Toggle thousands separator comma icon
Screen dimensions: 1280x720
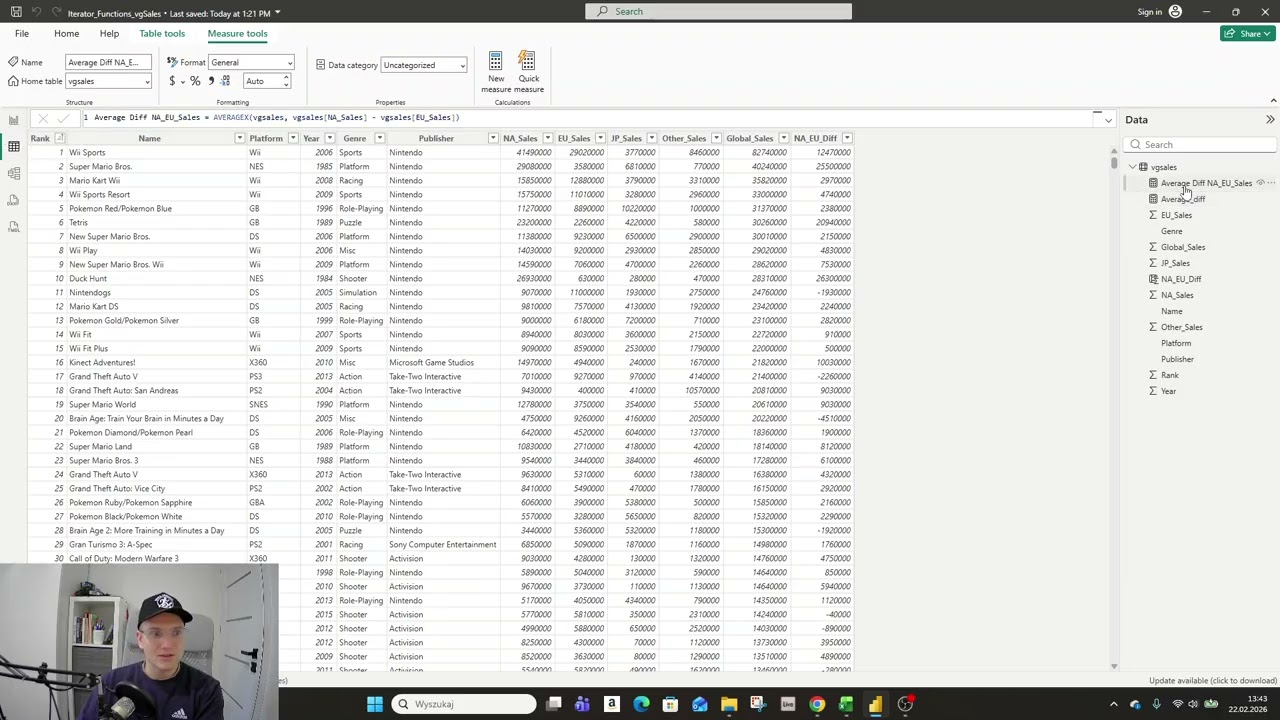[x=210, y=81]
